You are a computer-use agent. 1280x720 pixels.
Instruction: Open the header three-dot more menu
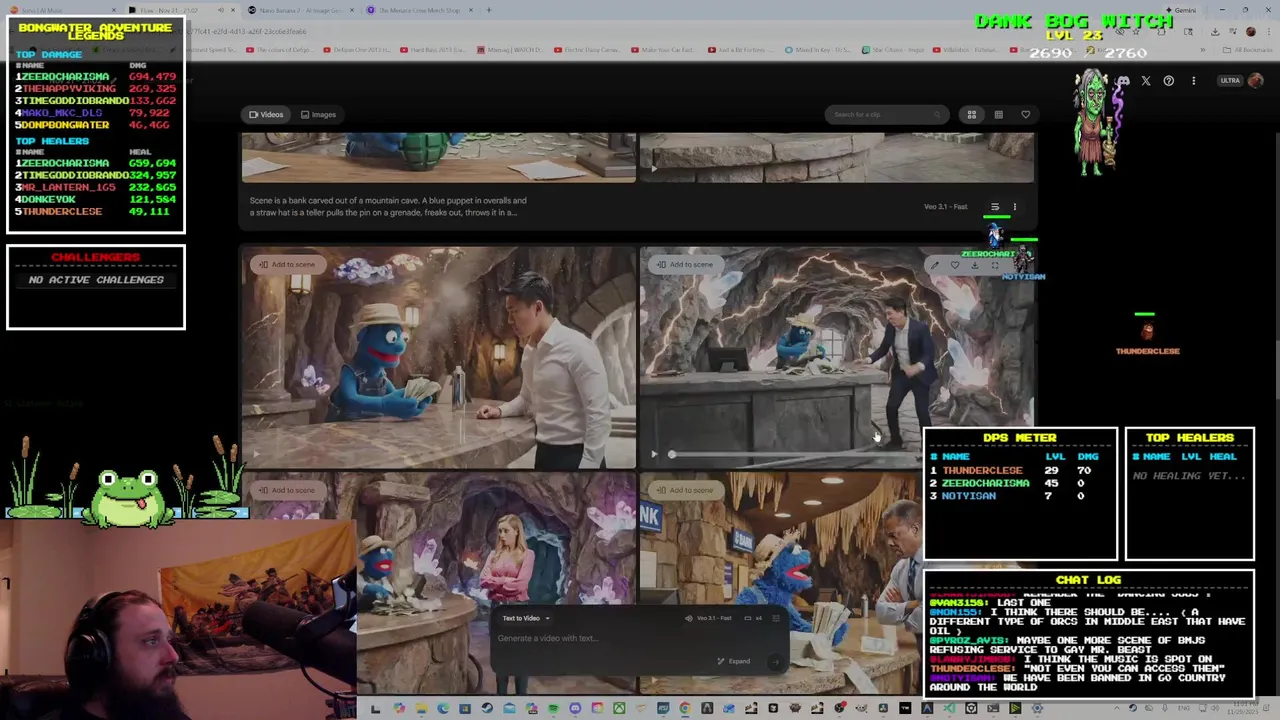[1193, 81]
